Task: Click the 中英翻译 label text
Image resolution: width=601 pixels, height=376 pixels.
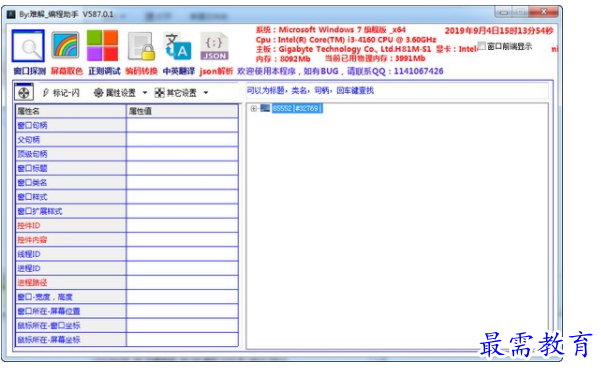Action: (x=179, y=71)
